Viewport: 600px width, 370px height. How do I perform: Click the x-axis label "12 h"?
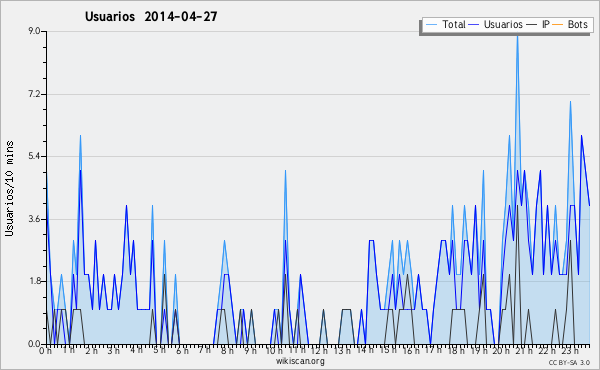(319, 350)
